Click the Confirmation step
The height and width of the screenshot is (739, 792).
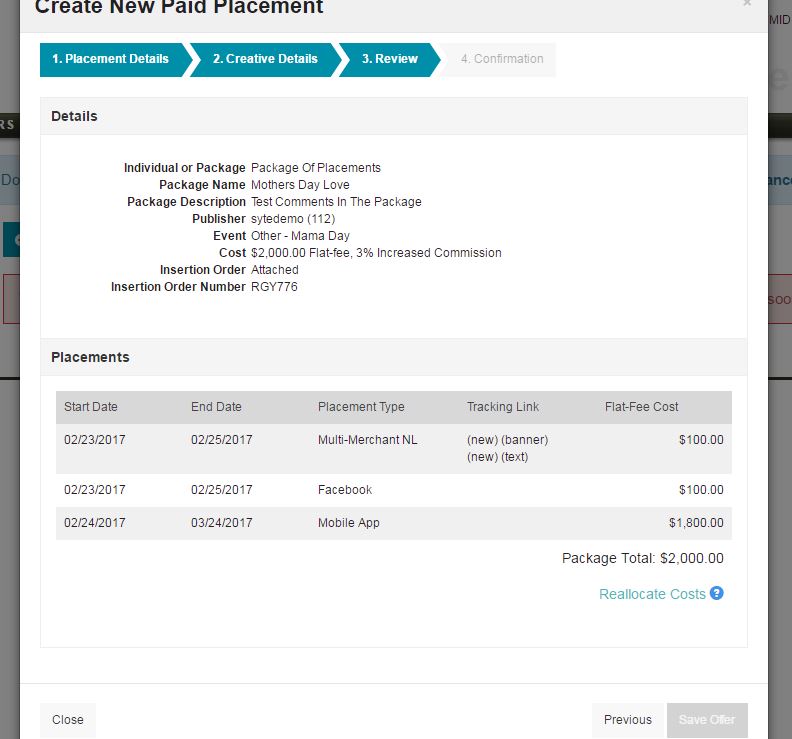tap(502, 59)
